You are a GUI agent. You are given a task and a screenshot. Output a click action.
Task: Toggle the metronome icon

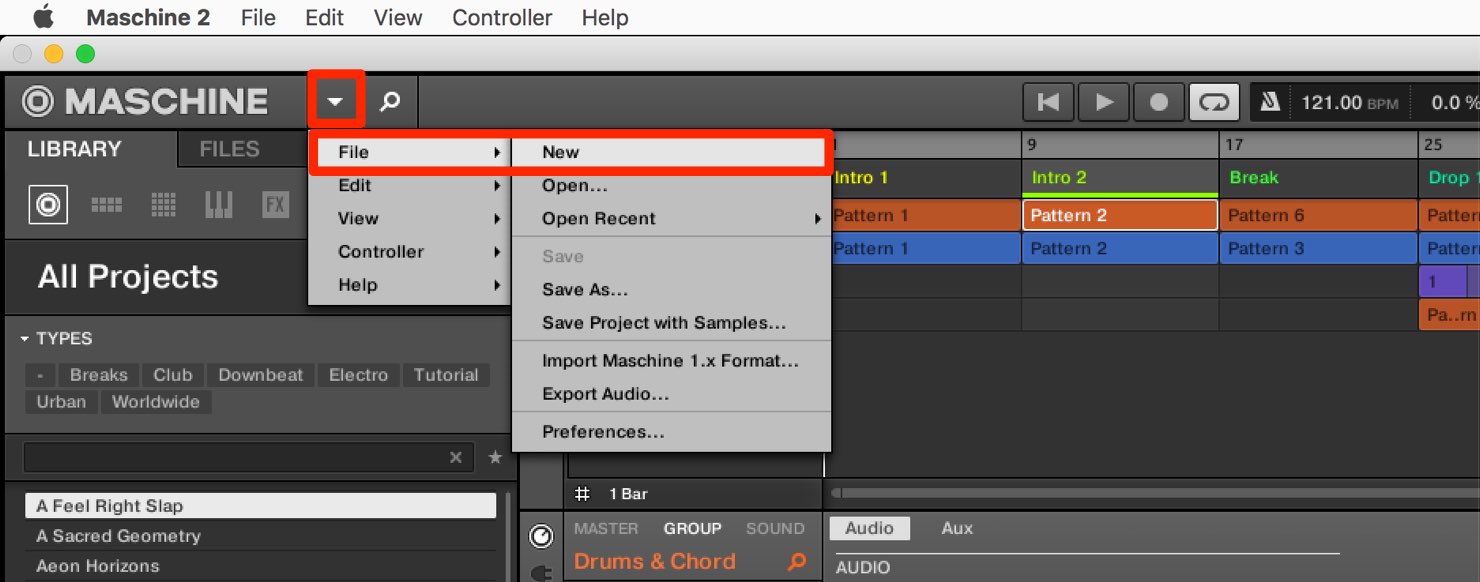[x=1269, y=102]
